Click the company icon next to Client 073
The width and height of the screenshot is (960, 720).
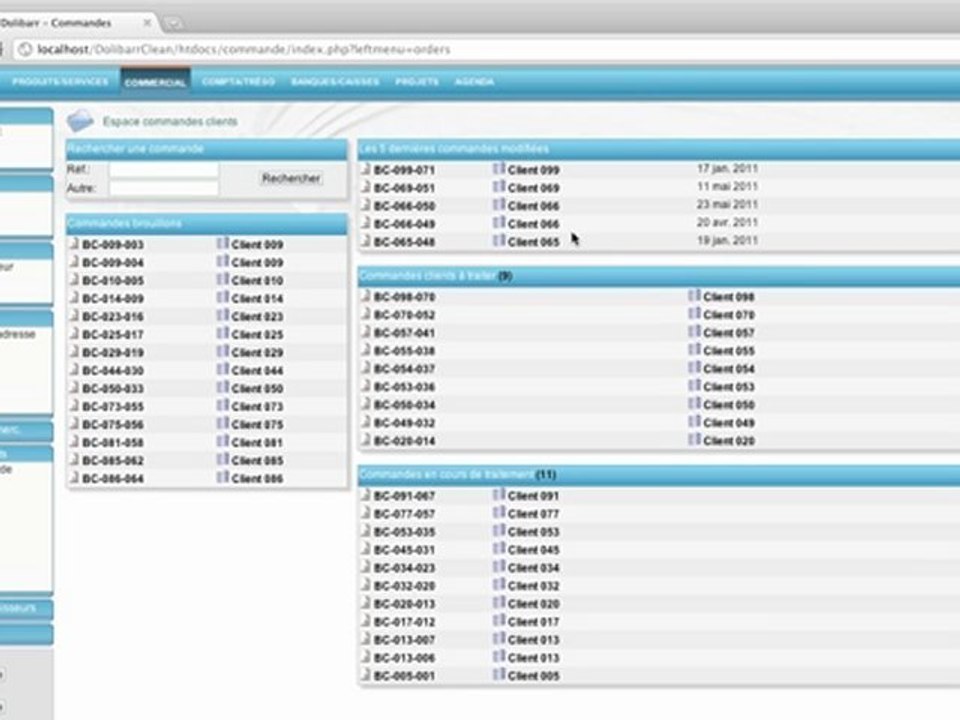223,405
